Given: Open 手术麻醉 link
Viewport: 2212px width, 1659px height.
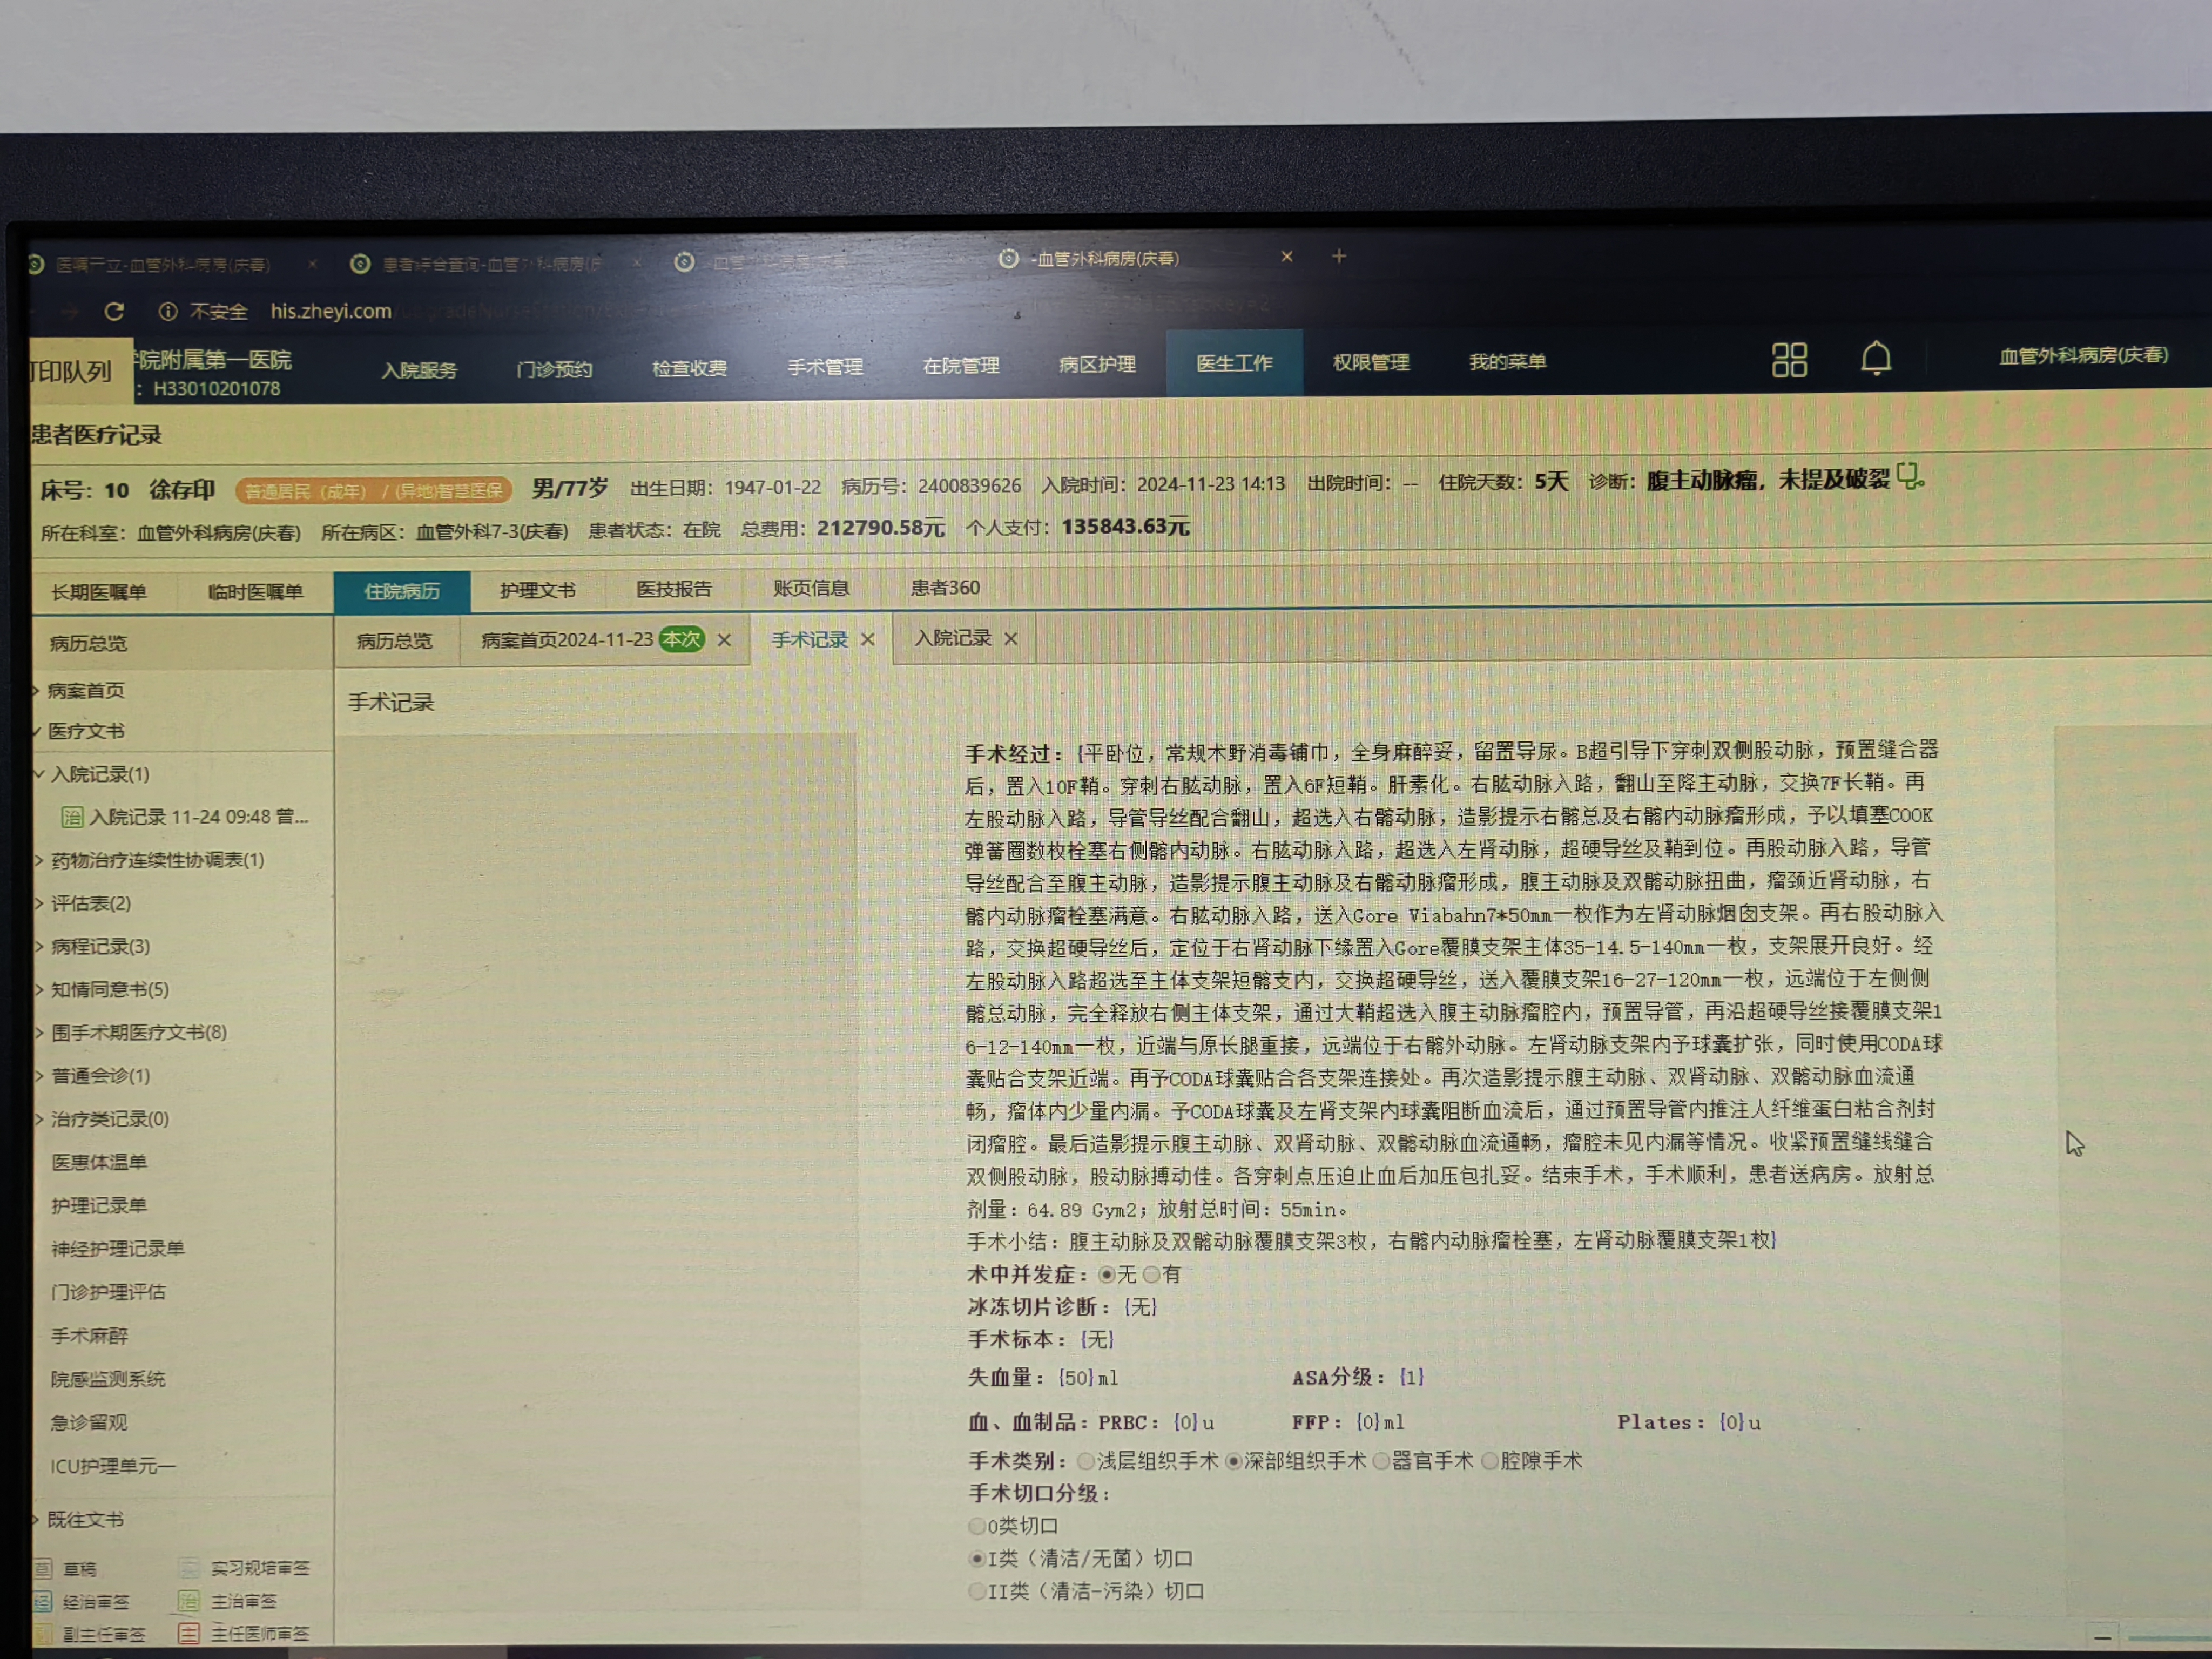Looking at the screenshot, I should [x=89, y=1336].
